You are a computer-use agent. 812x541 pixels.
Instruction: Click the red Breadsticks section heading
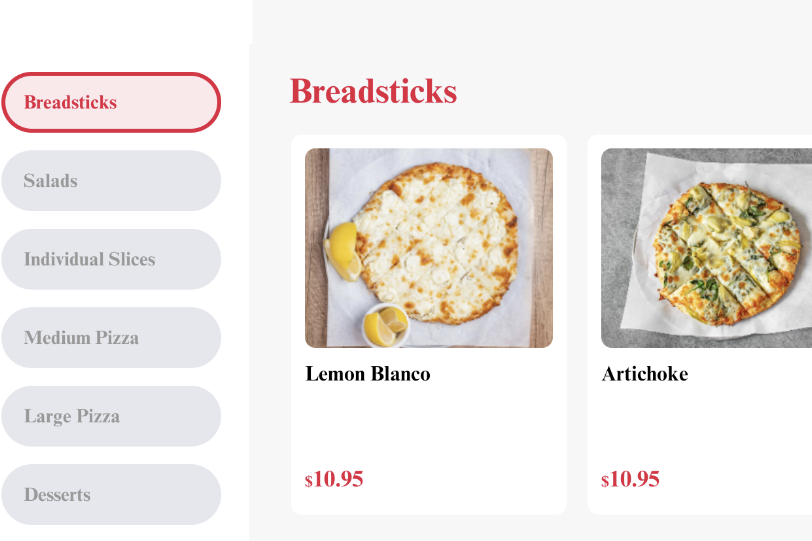pyautogui.click(x=373, y=91)
